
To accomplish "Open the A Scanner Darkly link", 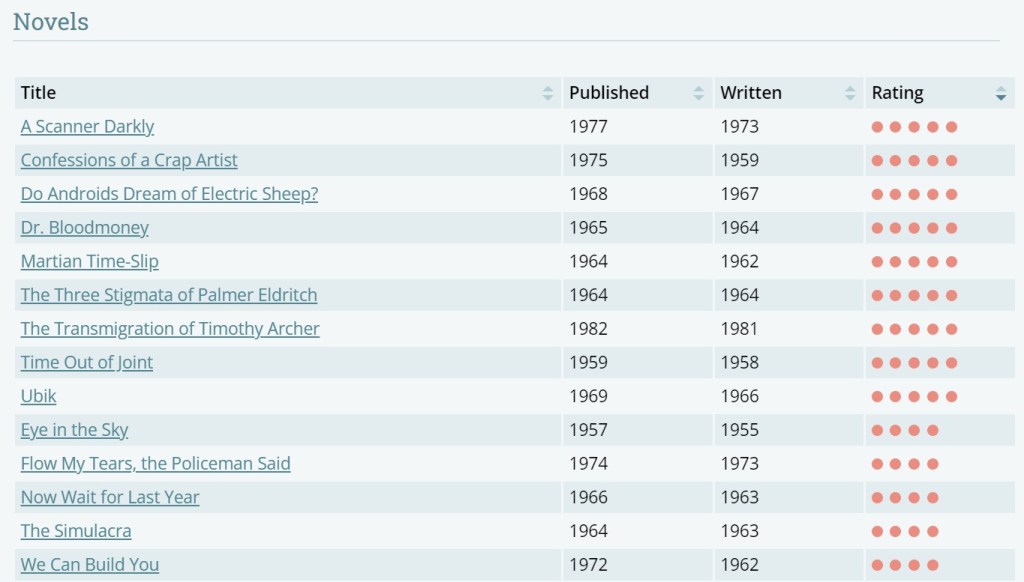I will pyautogui.click(x=87, y=127).
